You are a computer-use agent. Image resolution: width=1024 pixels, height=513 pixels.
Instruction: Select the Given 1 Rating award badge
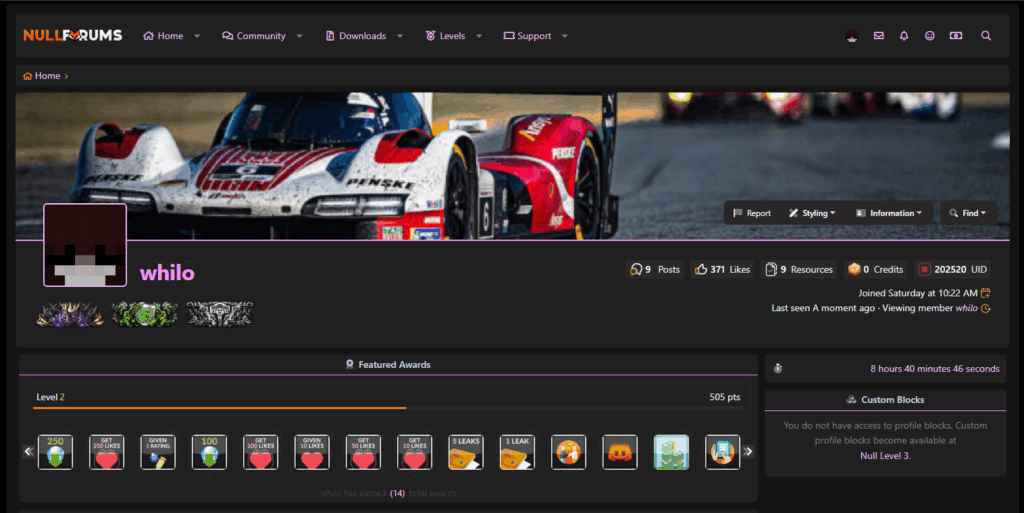158,452
